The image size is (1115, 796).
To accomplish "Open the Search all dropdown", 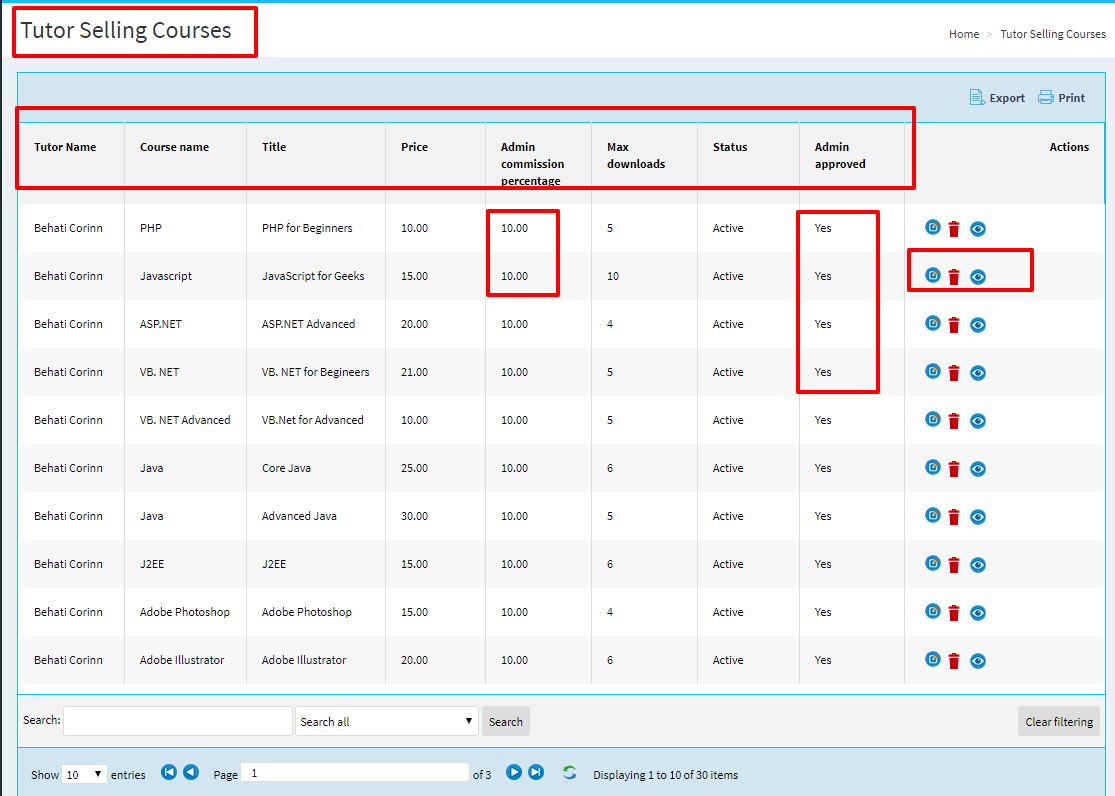I will [x=387, y=721].
